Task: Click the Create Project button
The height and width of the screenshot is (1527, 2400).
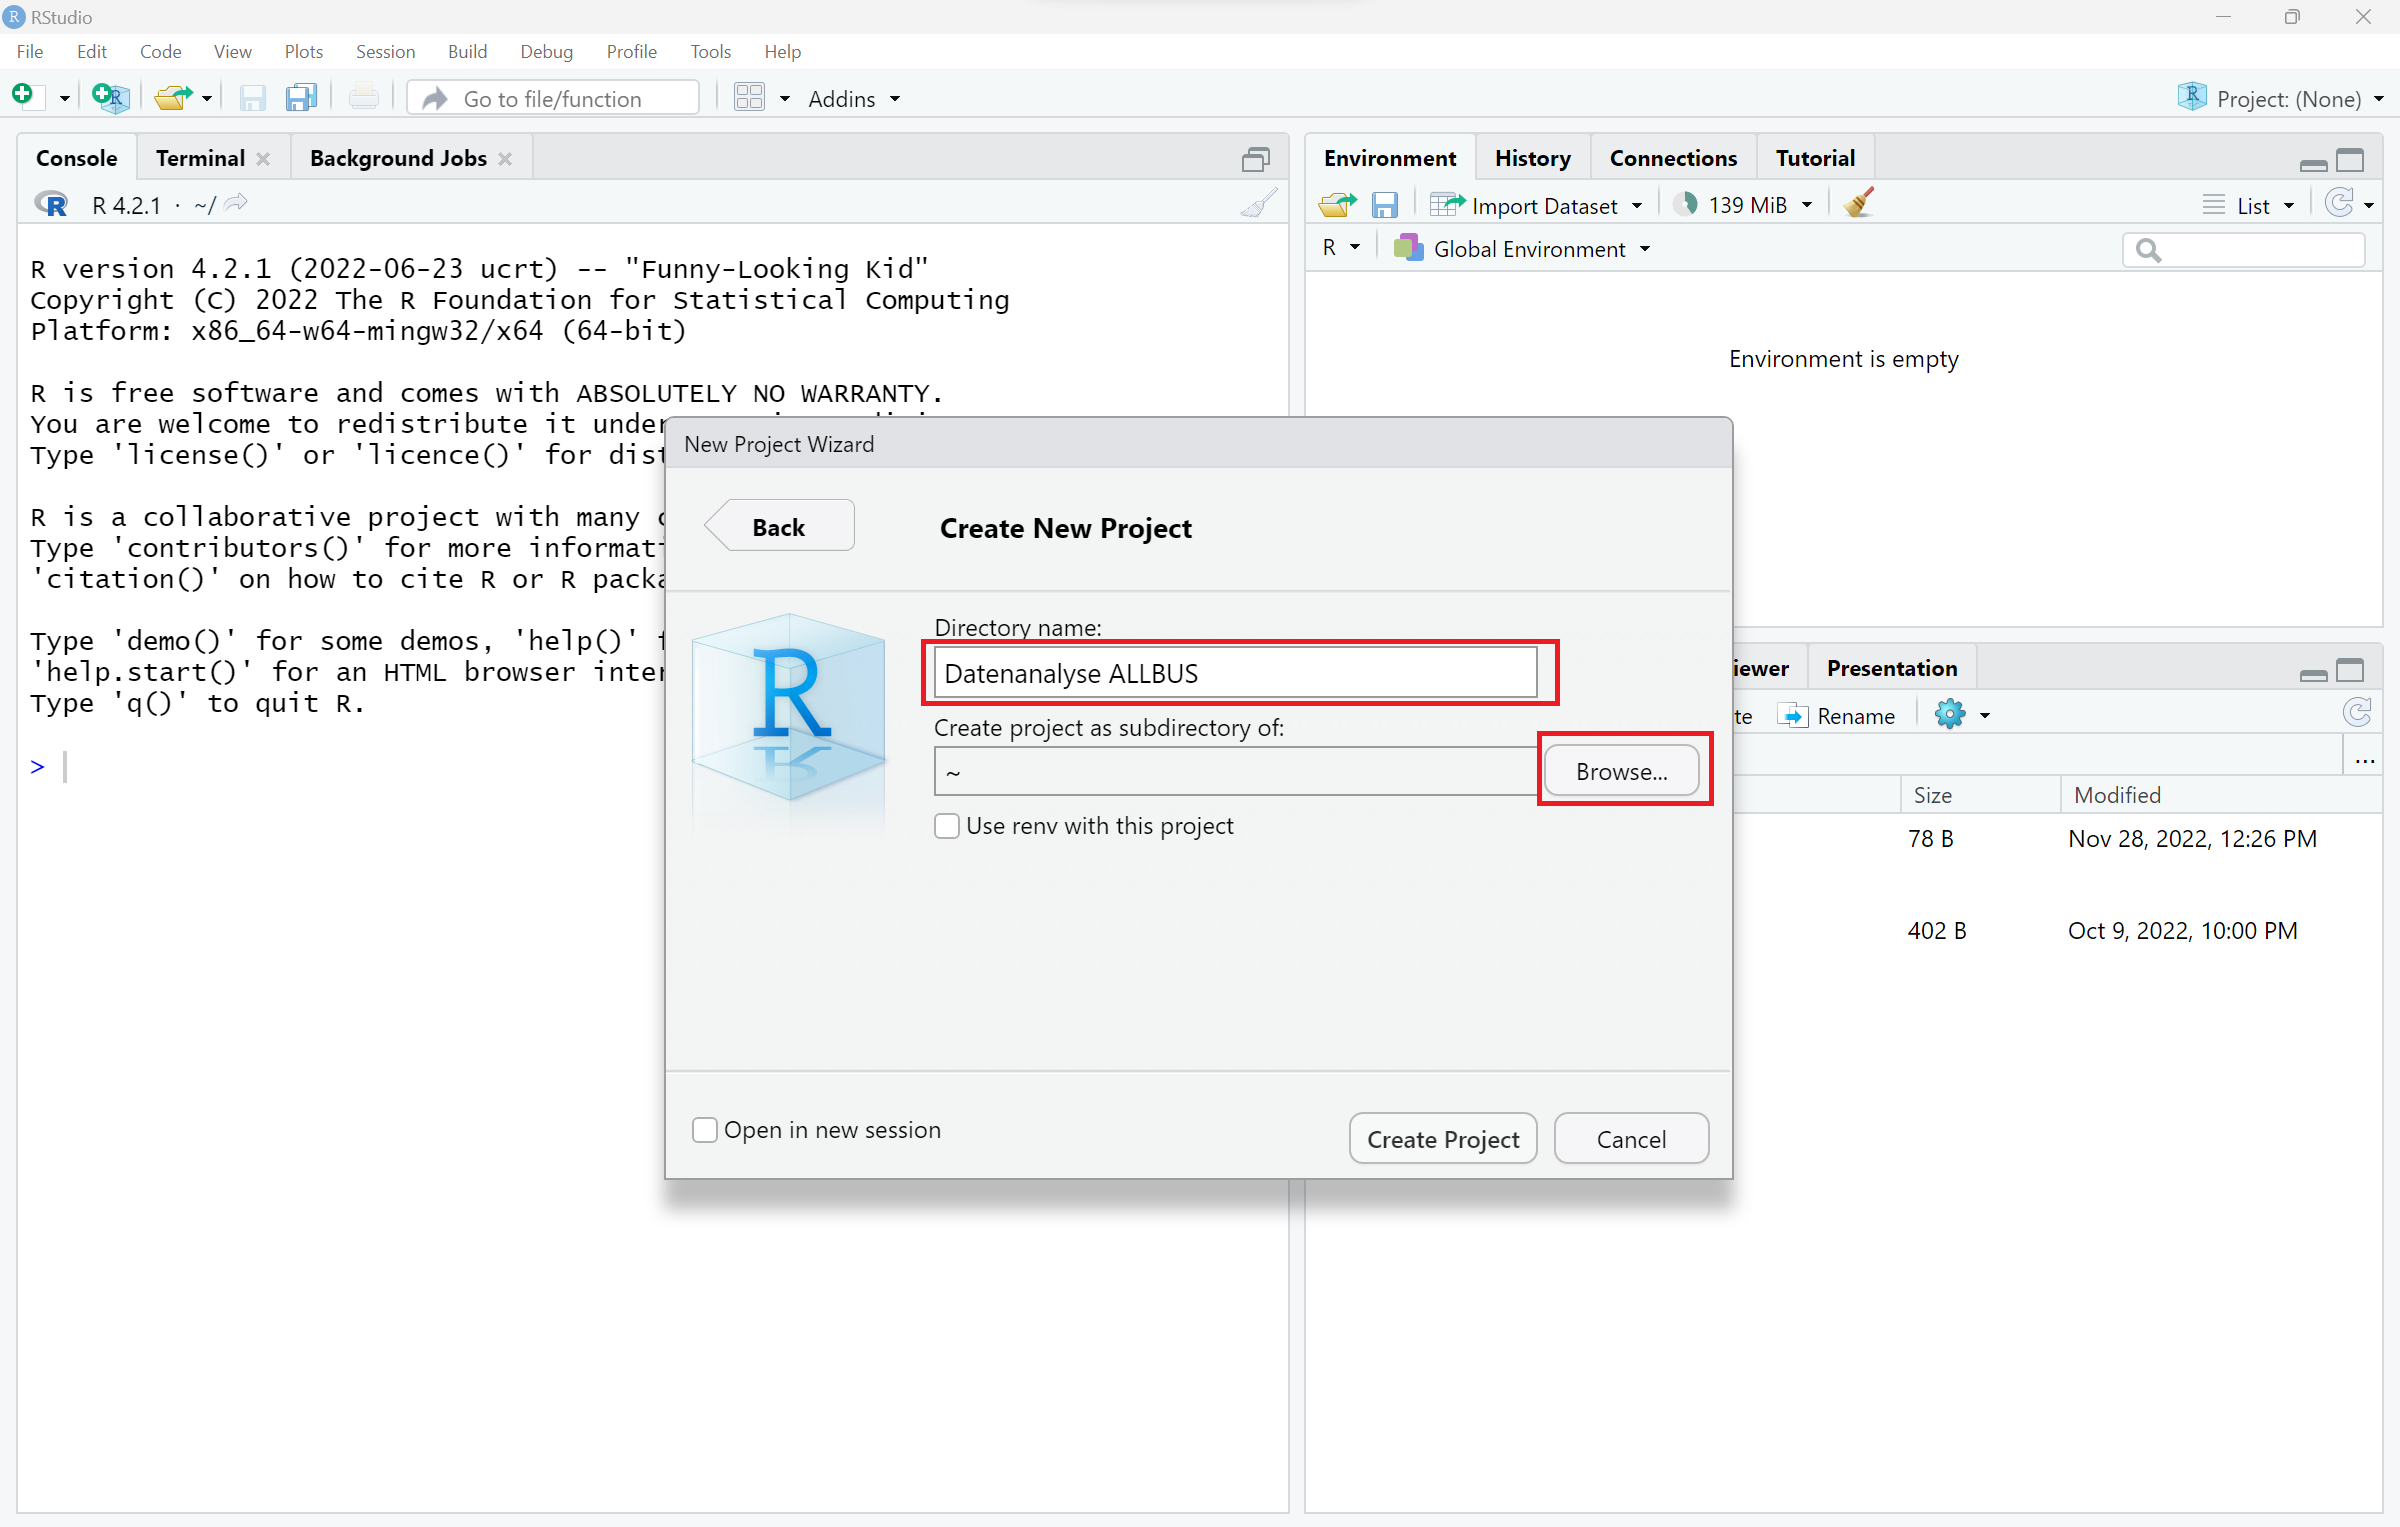Action: 1442,1139
